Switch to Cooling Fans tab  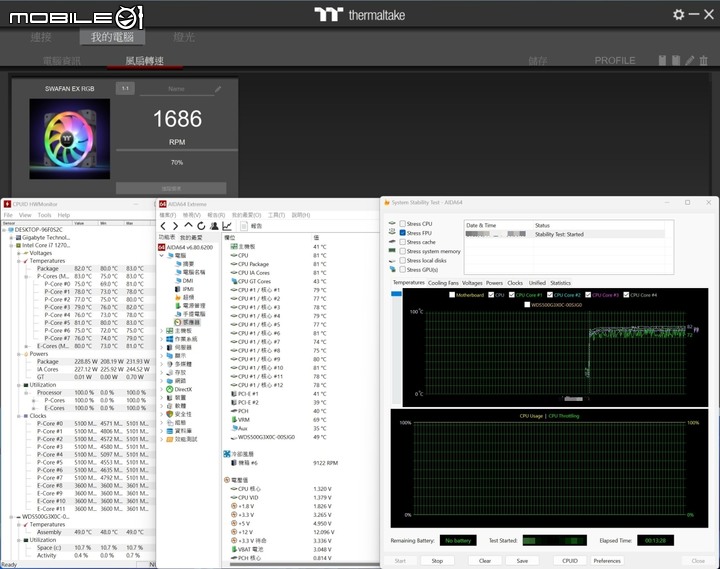point(443,283)
